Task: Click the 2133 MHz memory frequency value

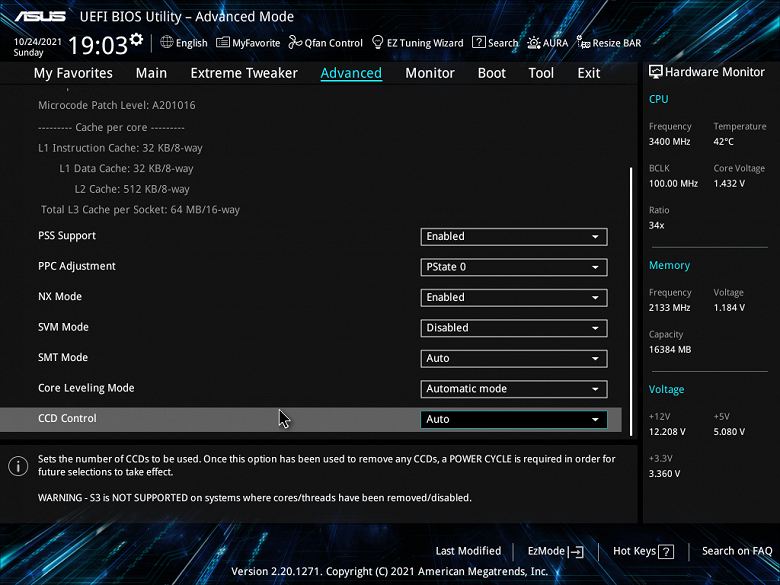Action: click(669, 308)
